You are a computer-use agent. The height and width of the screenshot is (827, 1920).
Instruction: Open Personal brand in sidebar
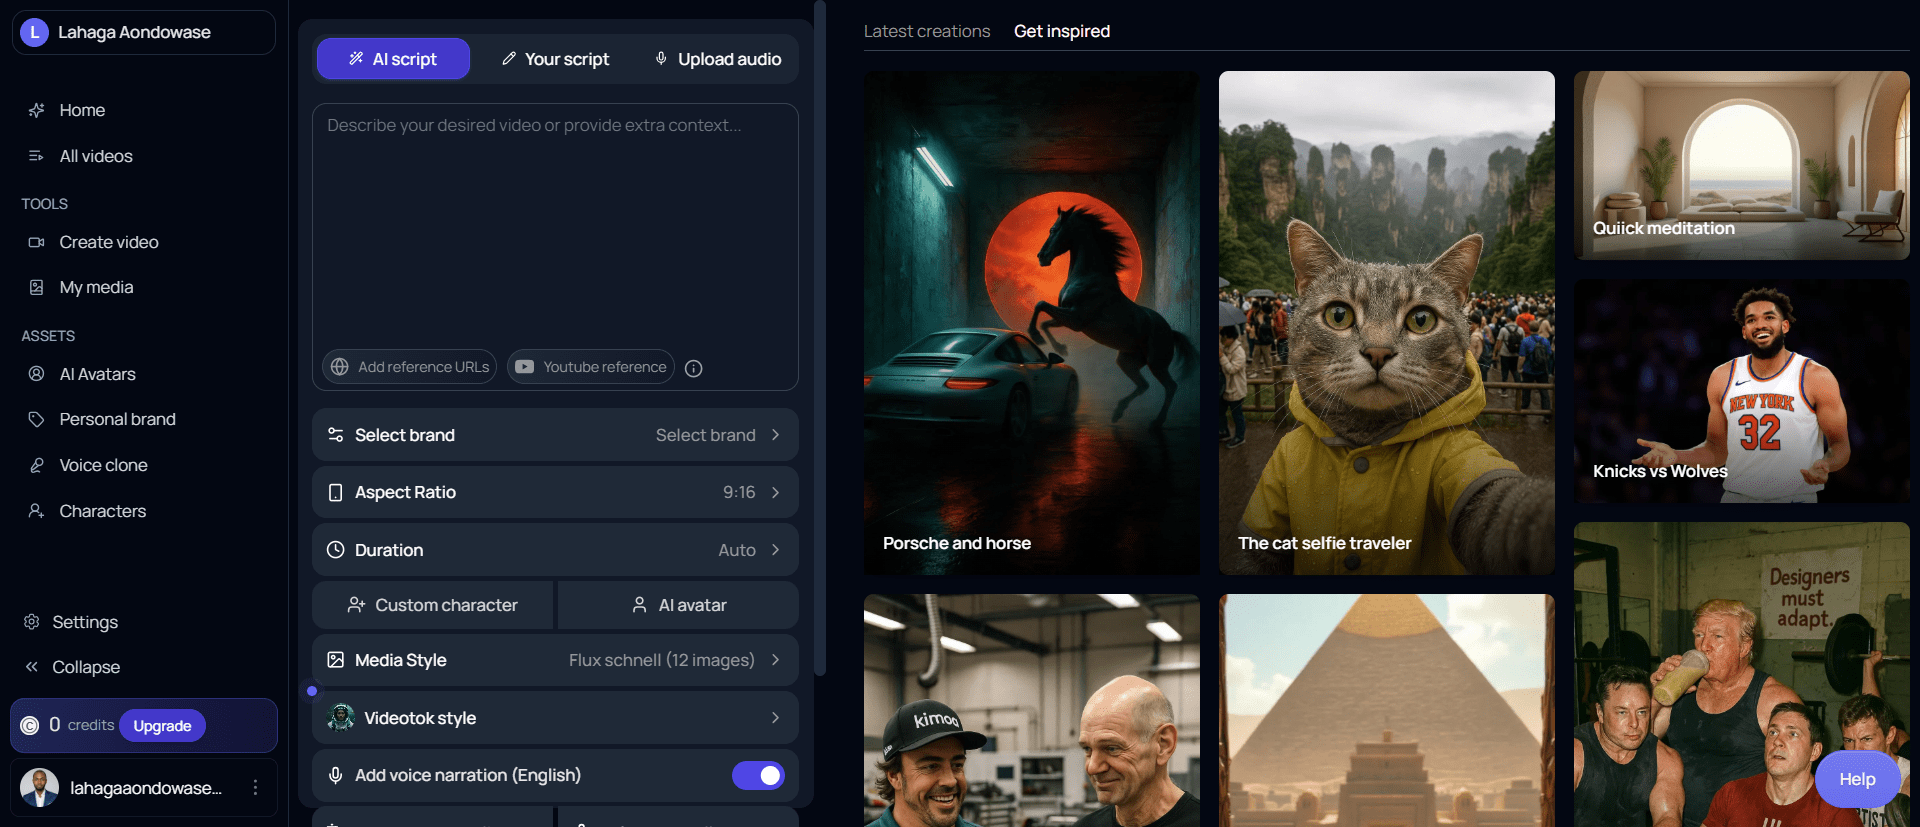[117, 419]
